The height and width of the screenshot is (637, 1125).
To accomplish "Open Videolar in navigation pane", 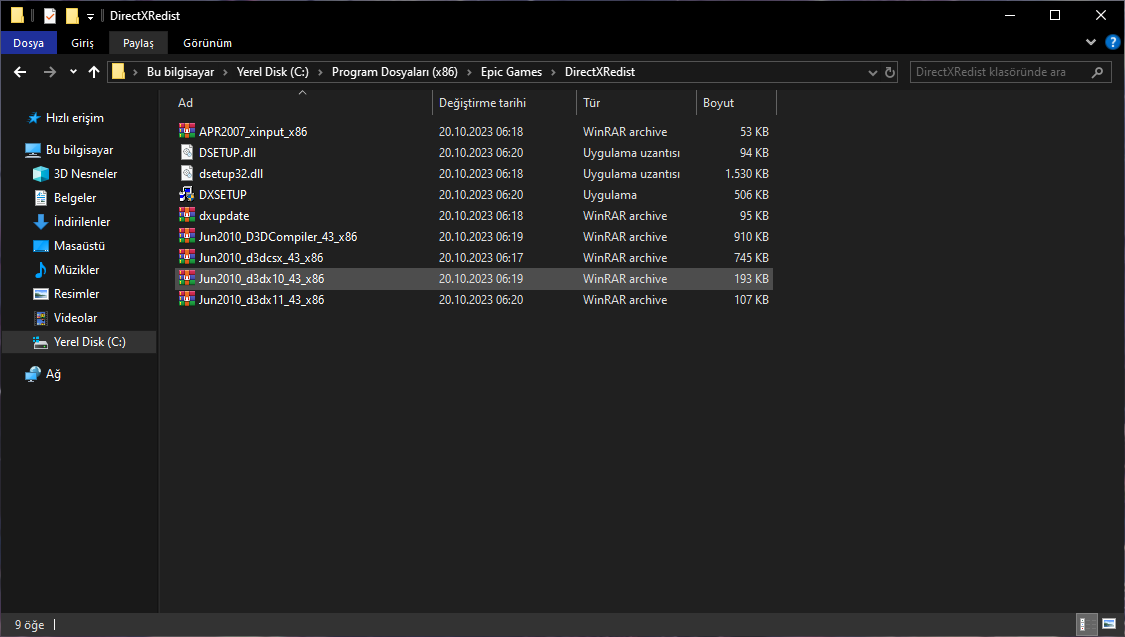I will click(x=75, y=318).
